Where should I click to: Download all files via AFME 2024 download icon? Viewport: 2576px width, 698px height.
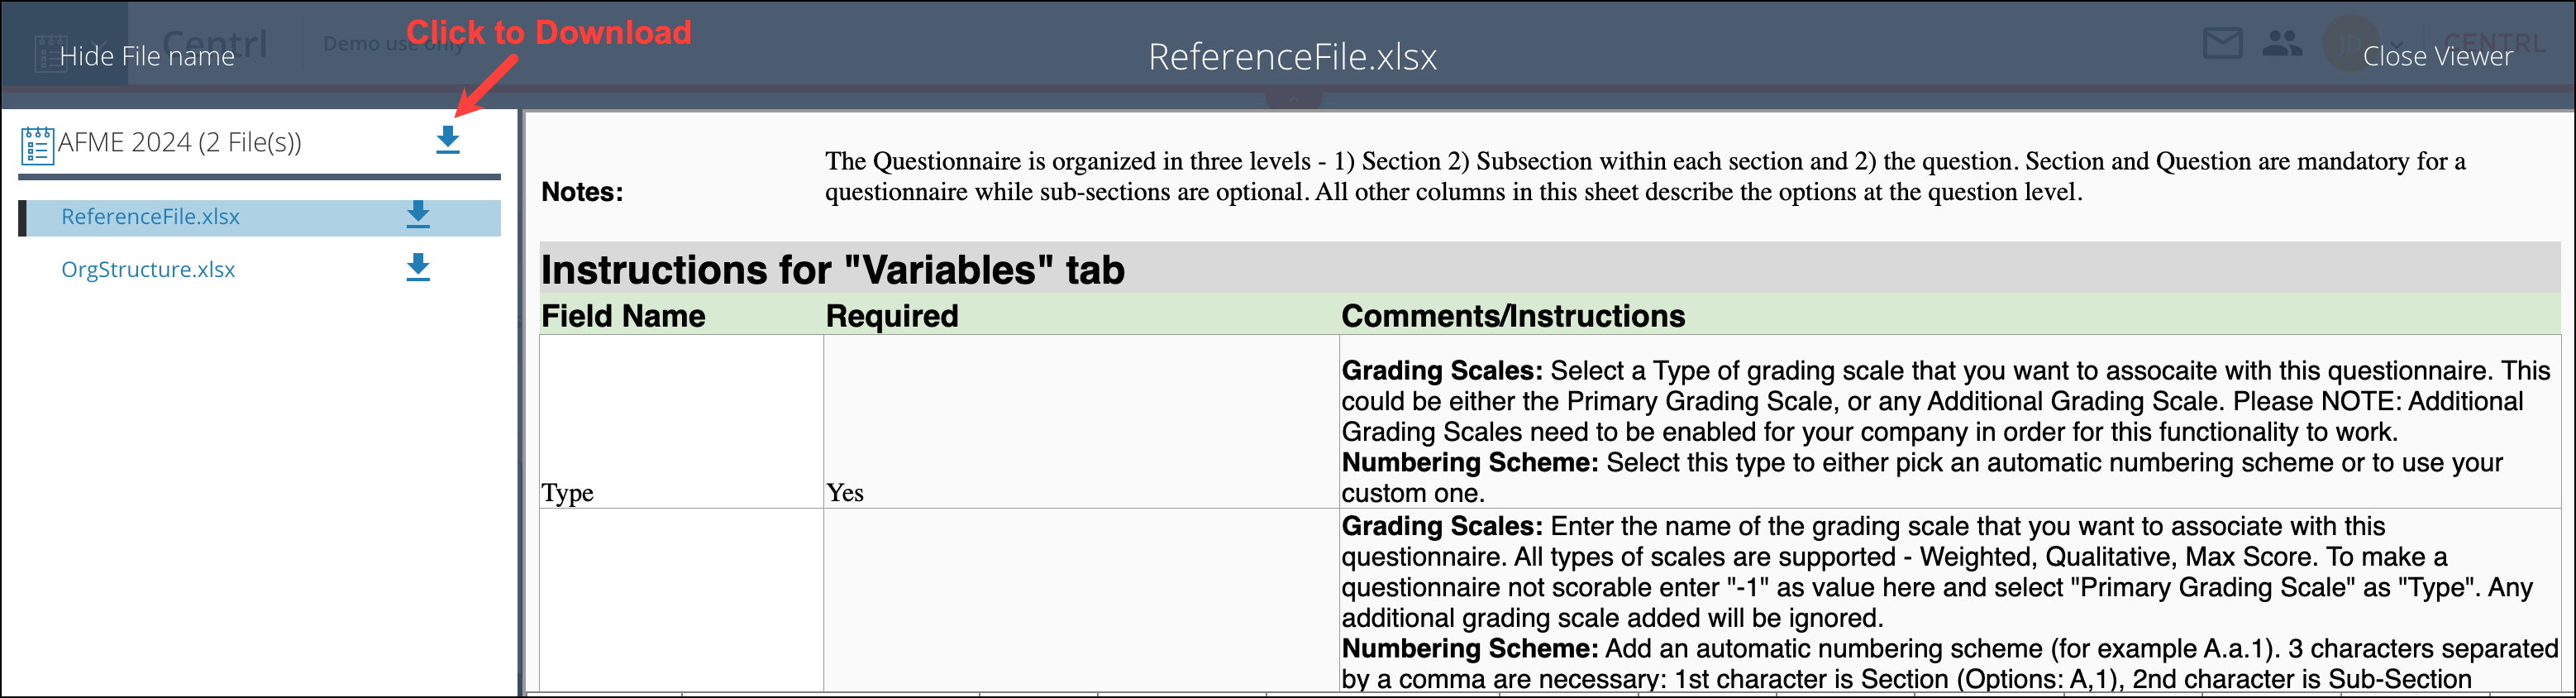click(x=447, y=142)
